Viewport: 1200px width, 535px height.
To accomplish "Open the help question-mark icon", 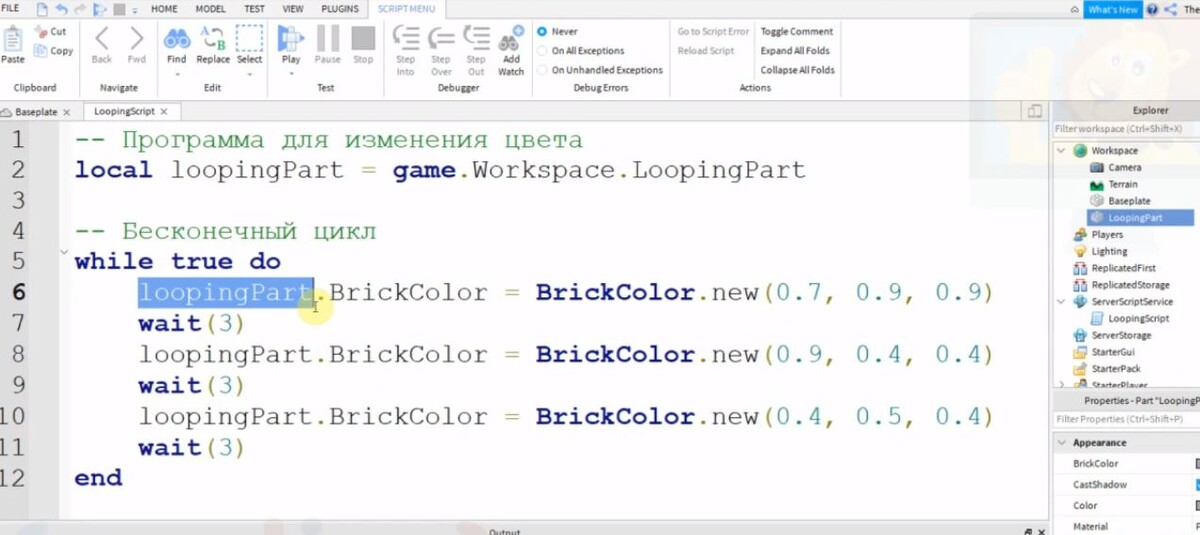I will [x=1153, y=9].
